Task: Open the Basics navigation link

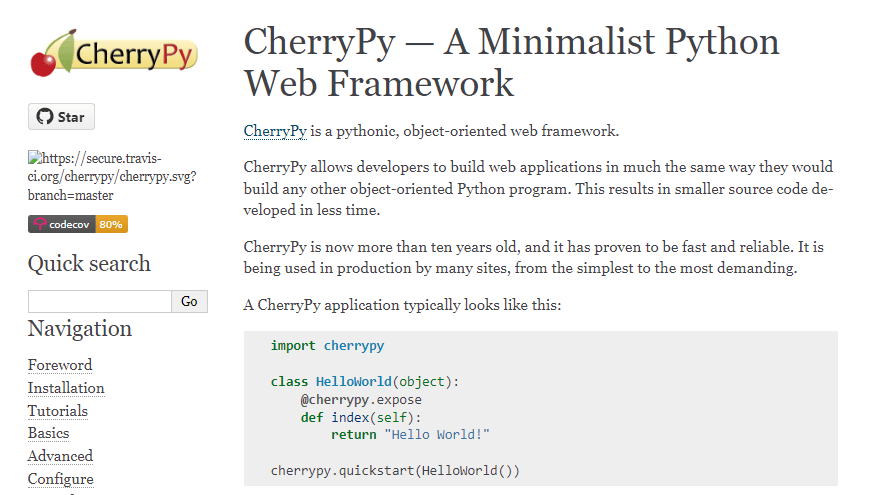Action: (x=49, y=433)
